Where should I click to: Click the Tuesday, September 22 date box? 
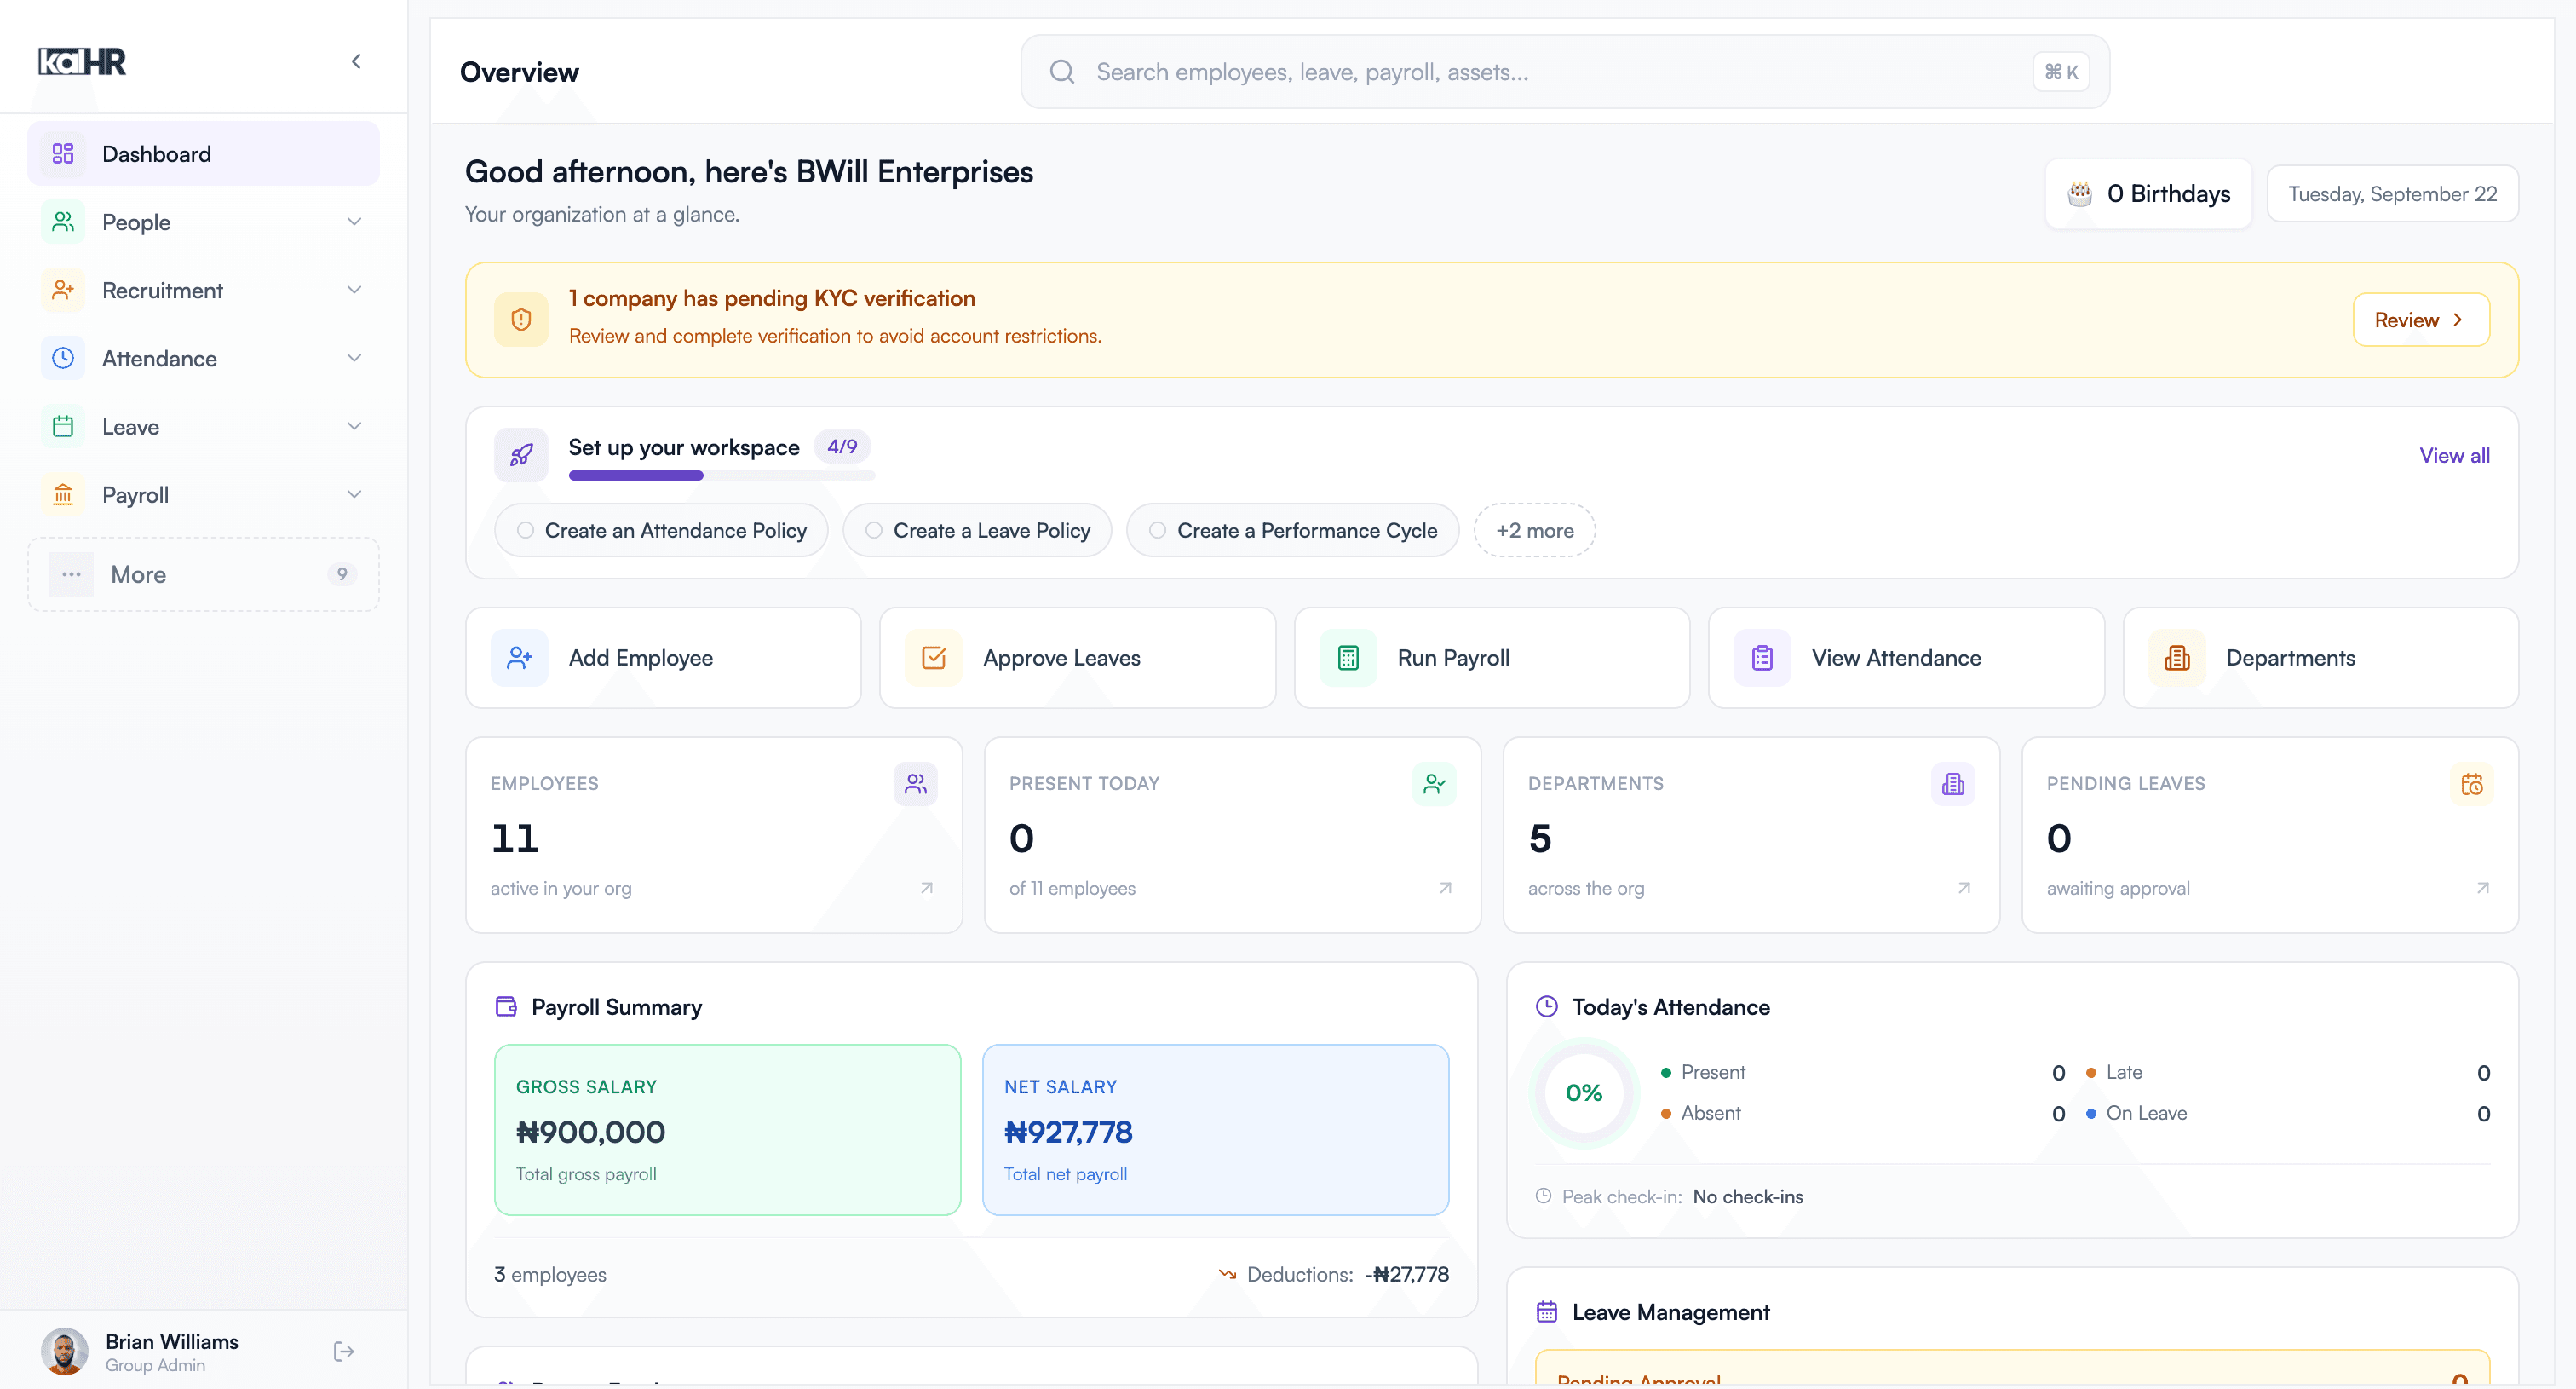(2392, 193)
